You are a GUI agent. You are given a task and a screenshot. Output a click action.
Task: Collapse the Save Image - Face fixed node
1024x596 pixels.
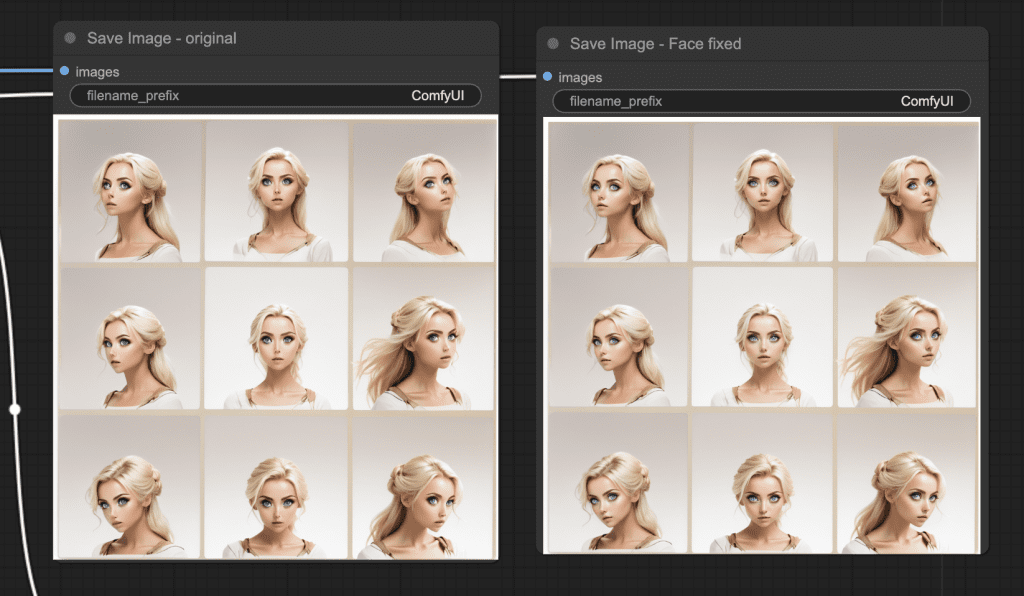click(x=553, y=44)
